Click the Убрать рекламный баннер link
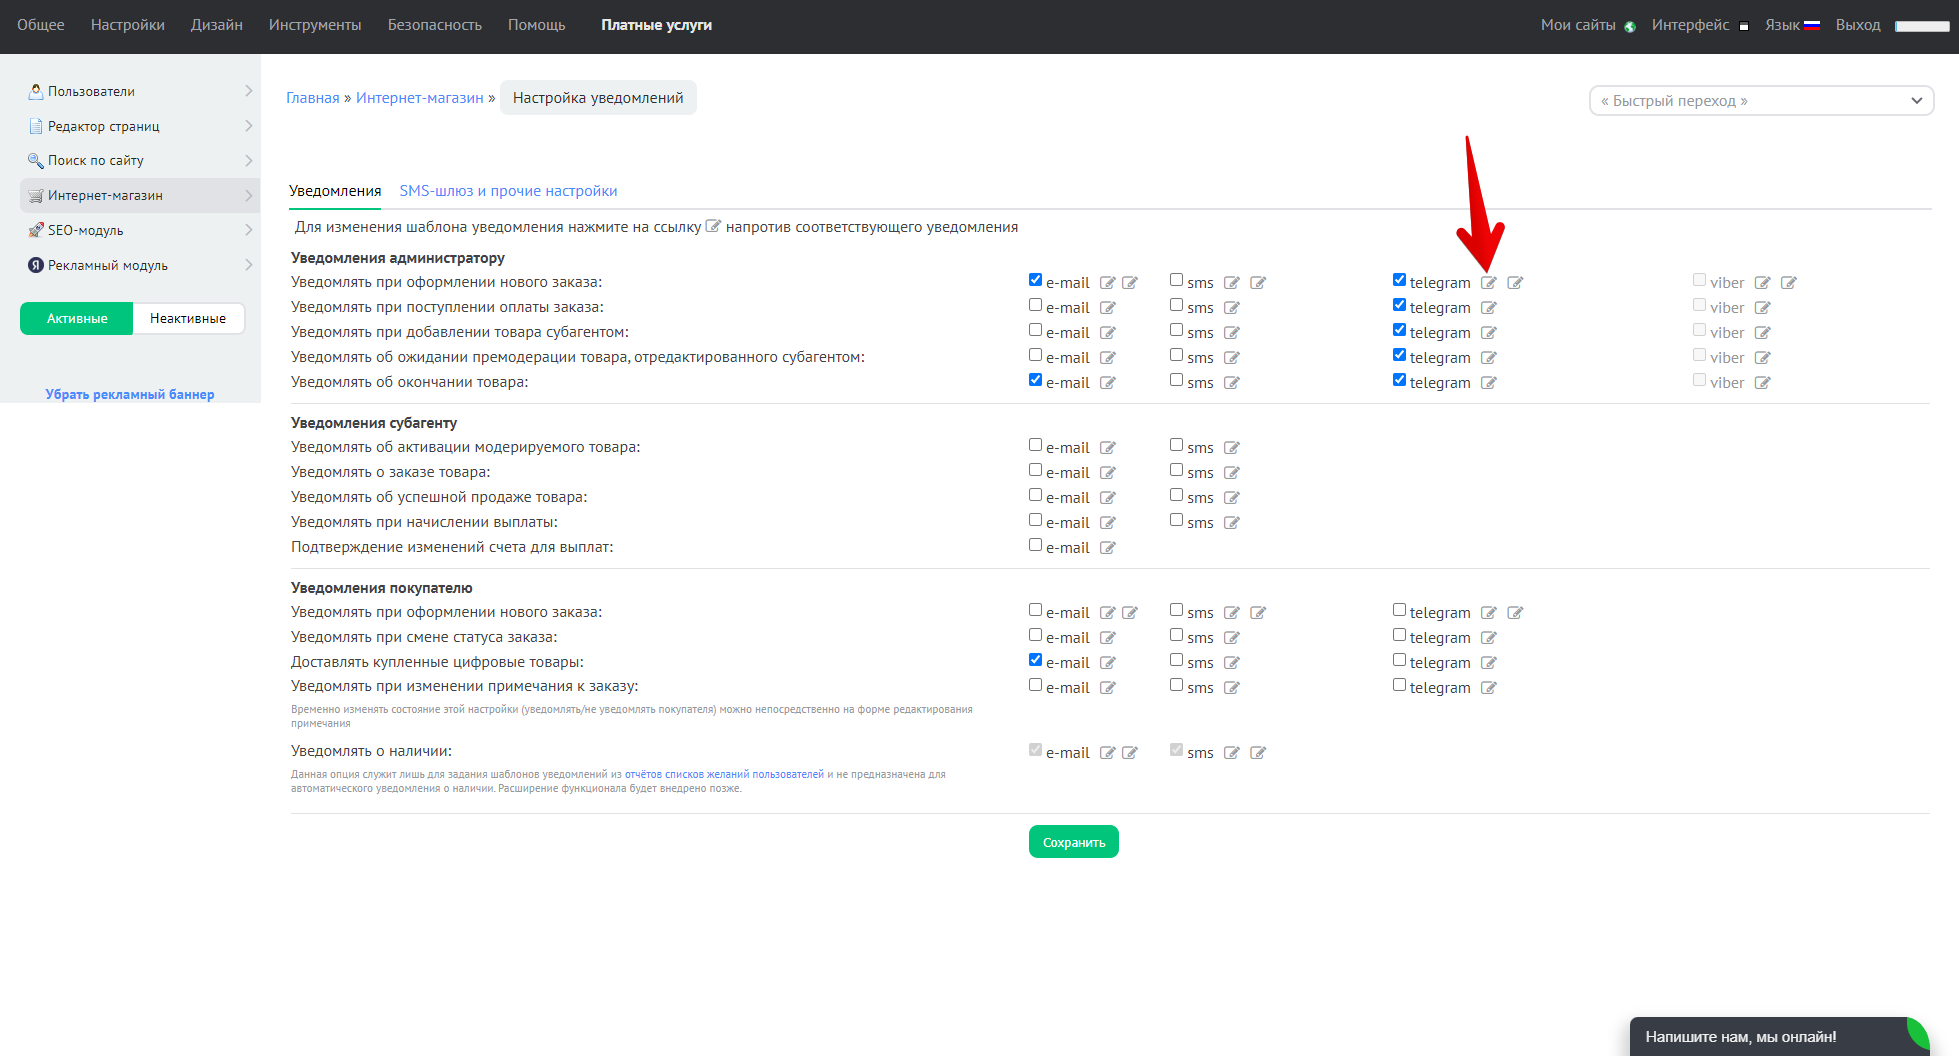This screenshot has width=1959, height=1056. pos(130,394)
